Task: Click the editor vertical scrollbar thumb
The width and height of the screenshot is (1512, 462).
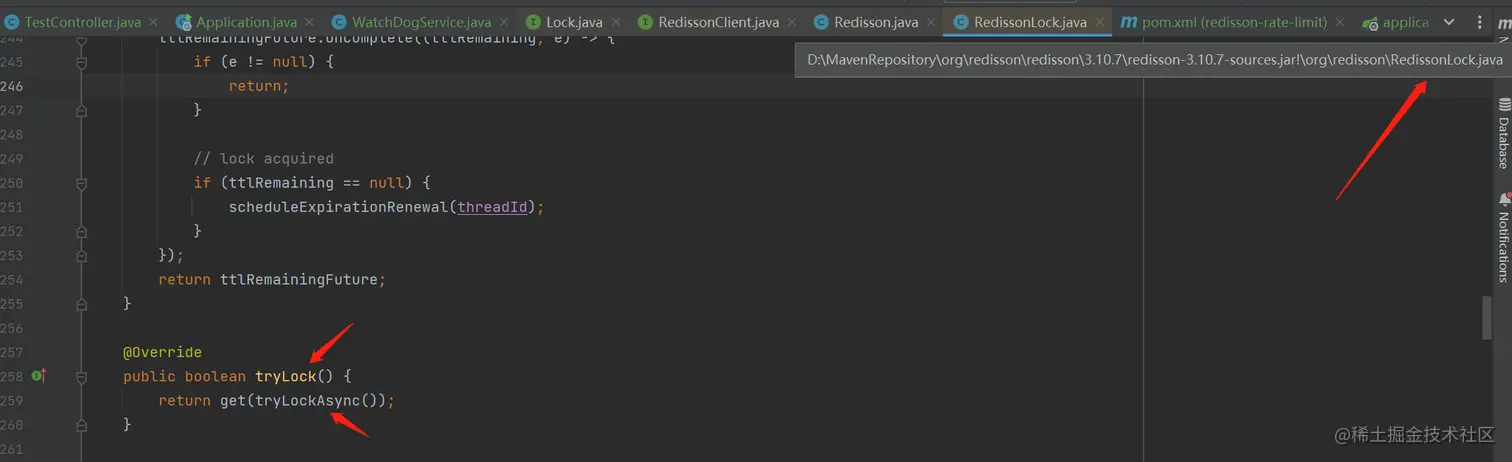Action: (x=1486, y=319)
